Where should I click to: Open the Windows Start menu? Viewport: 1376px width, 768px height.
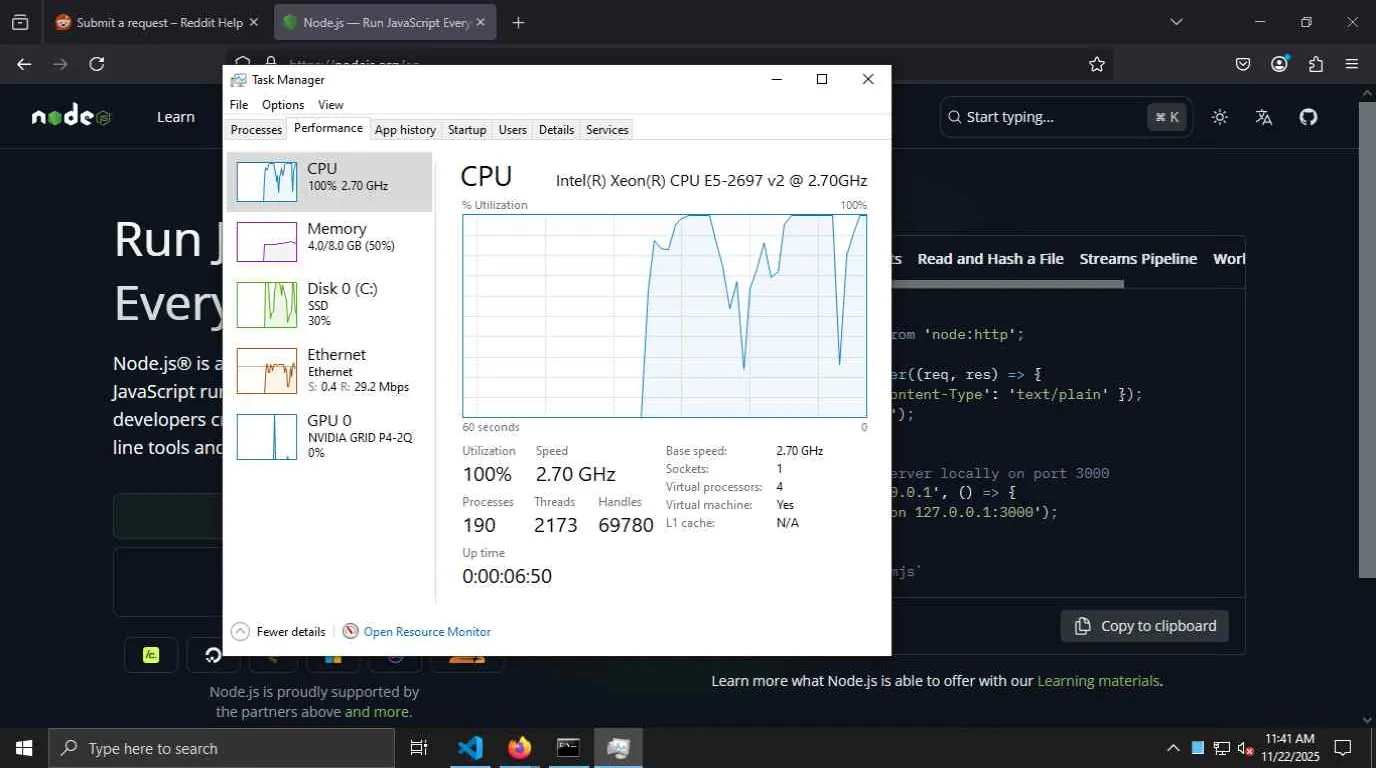[x=24, y=748]
